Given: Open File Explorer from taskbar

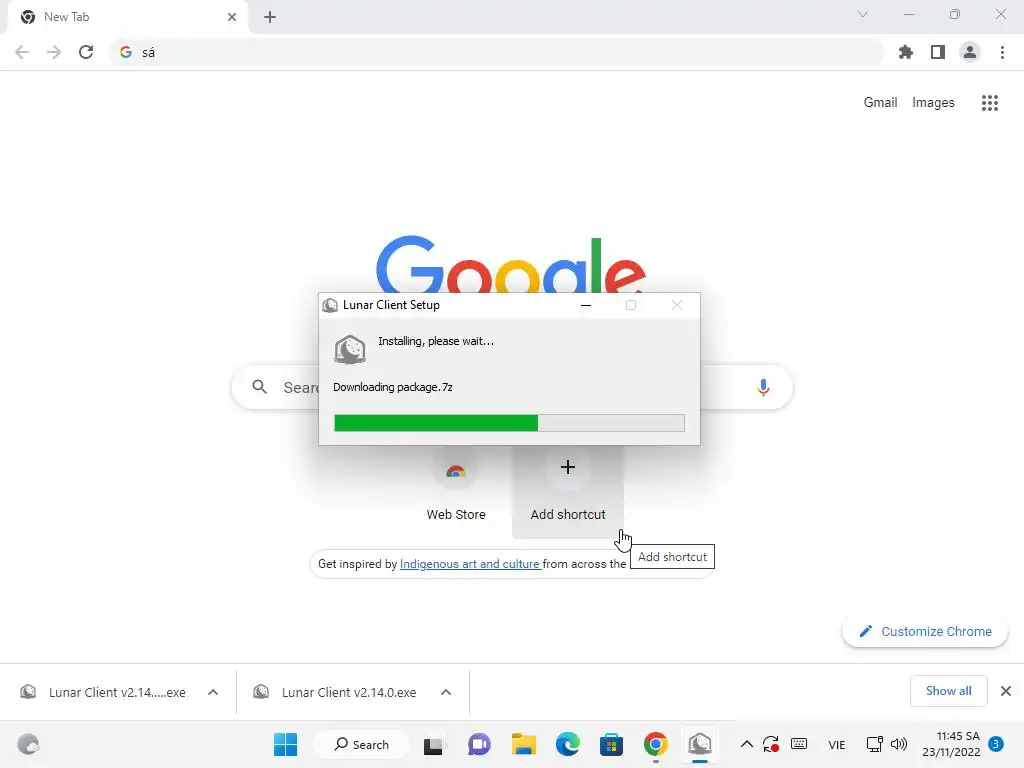Looking at the screenshot, I should (x=524, y=744).
